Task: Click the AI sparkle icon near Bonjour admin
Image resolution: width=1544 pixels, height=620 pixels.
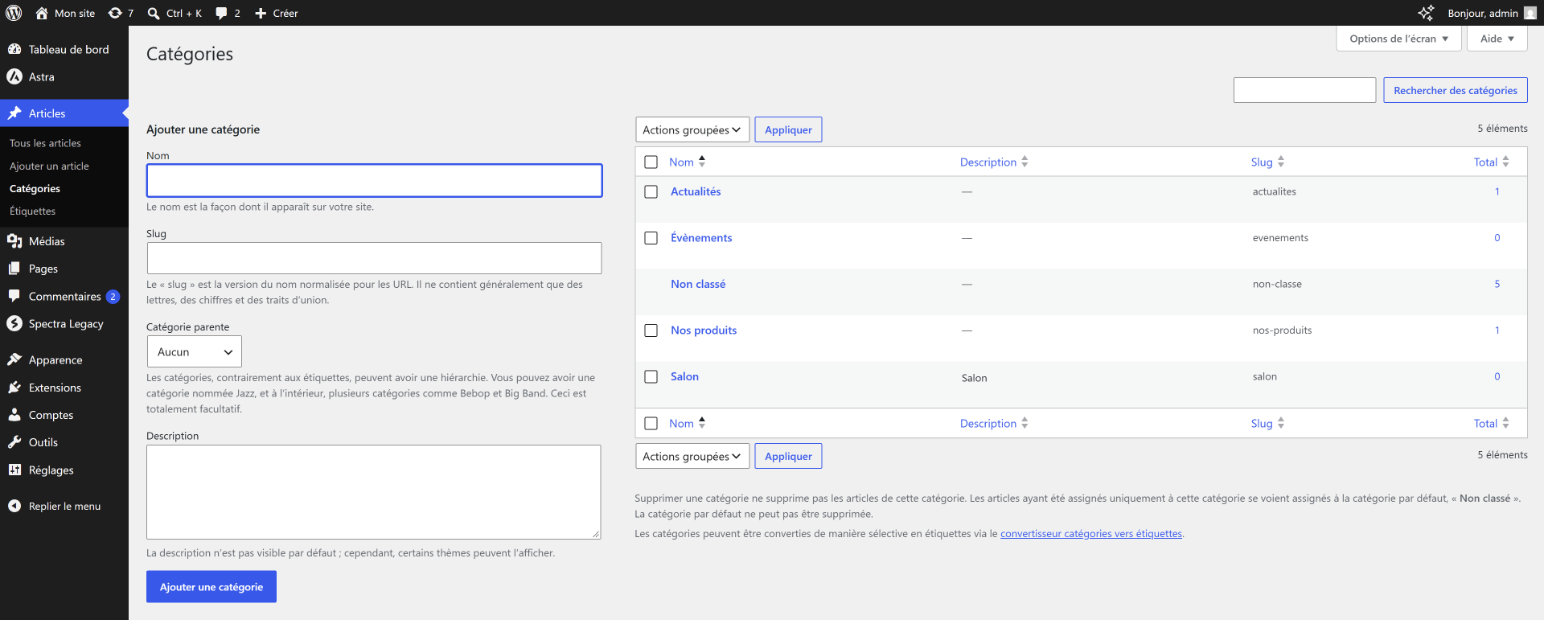Action: click(x=1427, y=13)
